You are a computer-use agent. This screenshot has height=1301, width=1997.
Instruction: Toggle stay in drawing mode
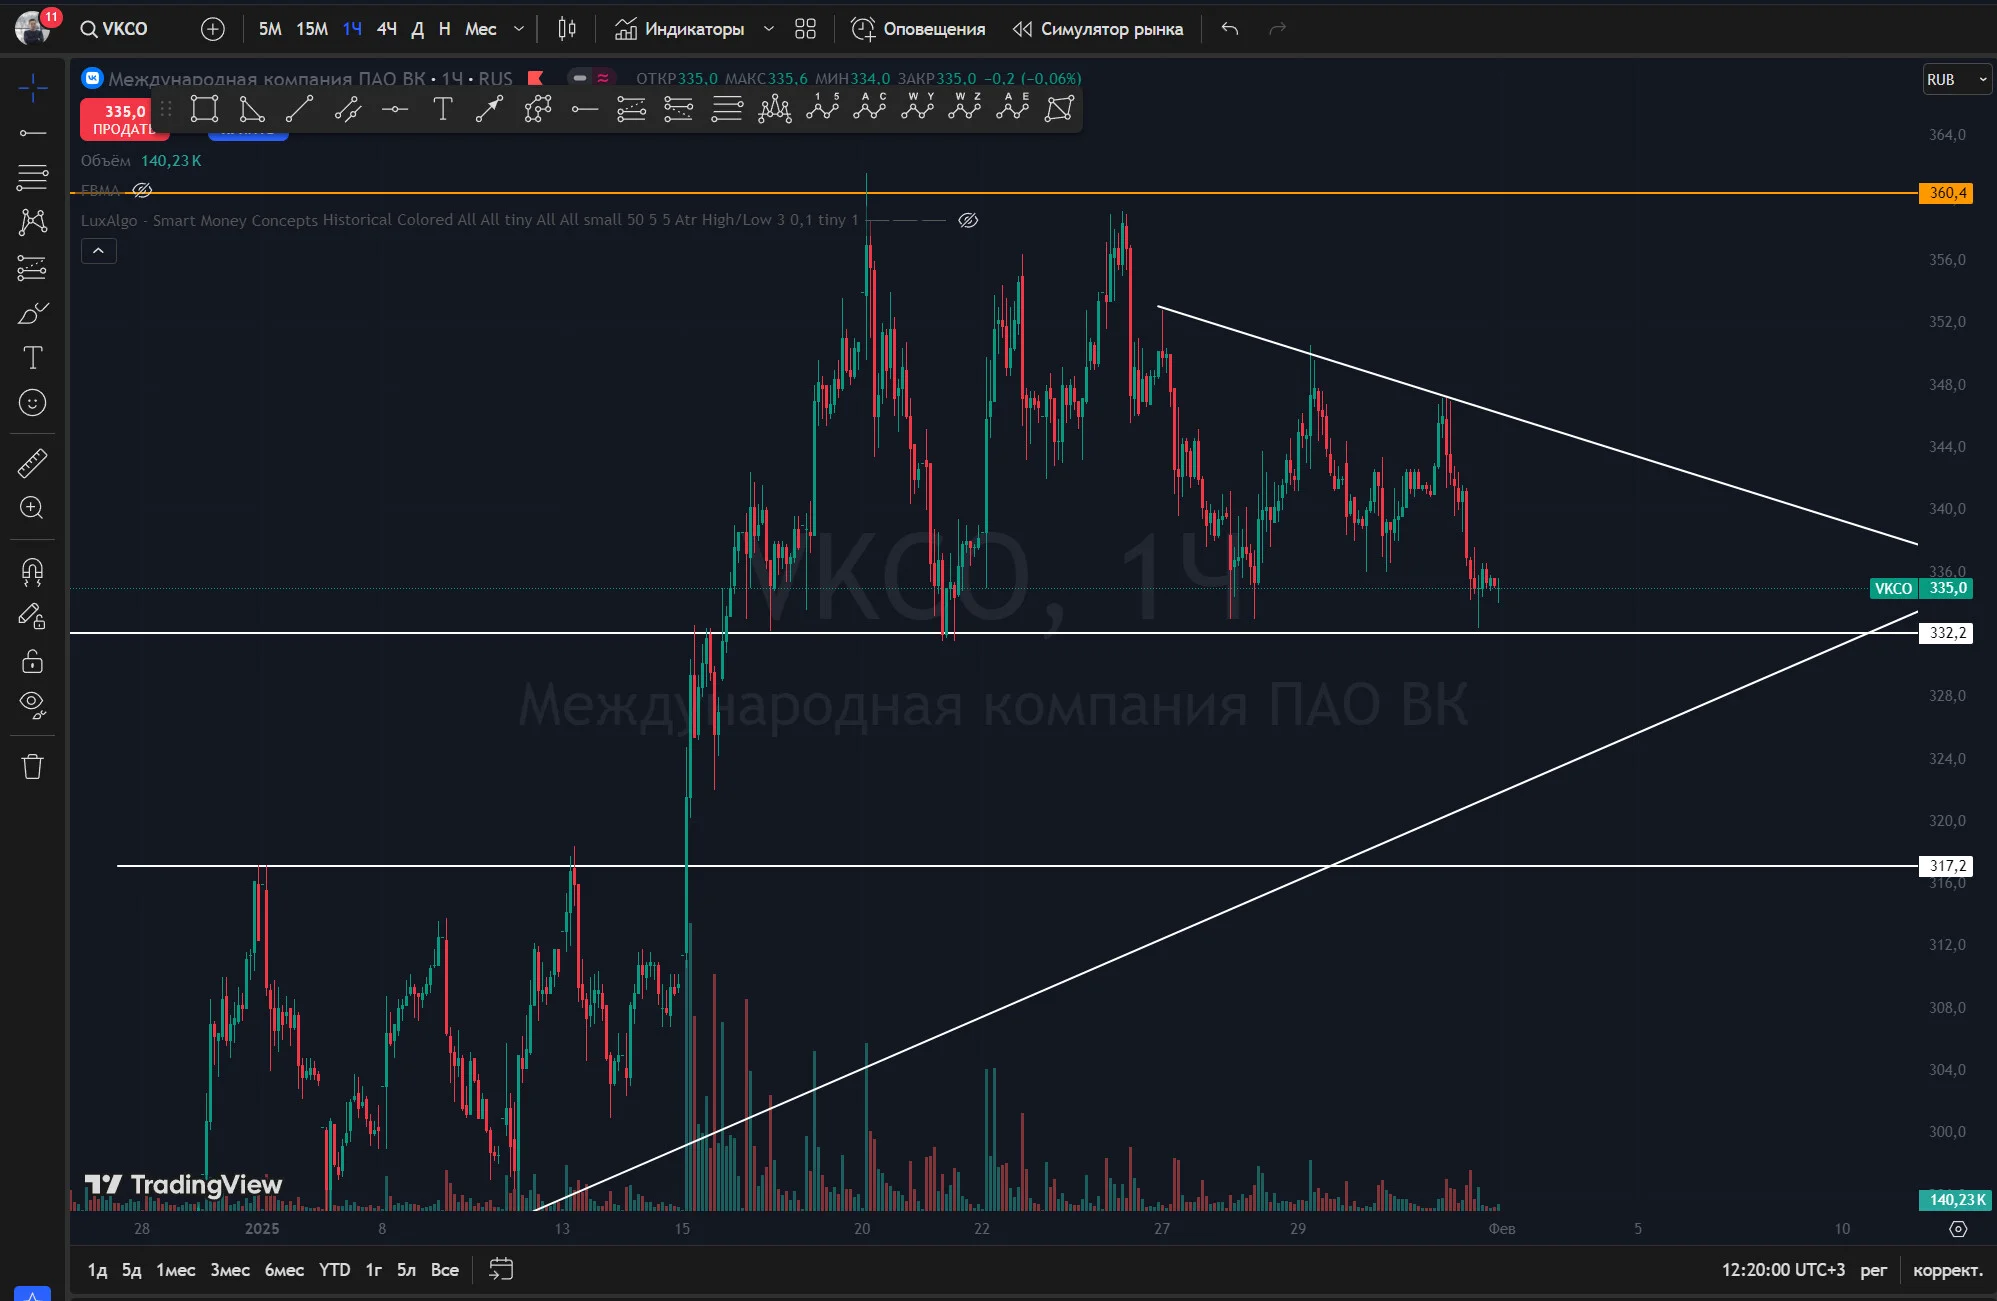click(x=33, y=616)
